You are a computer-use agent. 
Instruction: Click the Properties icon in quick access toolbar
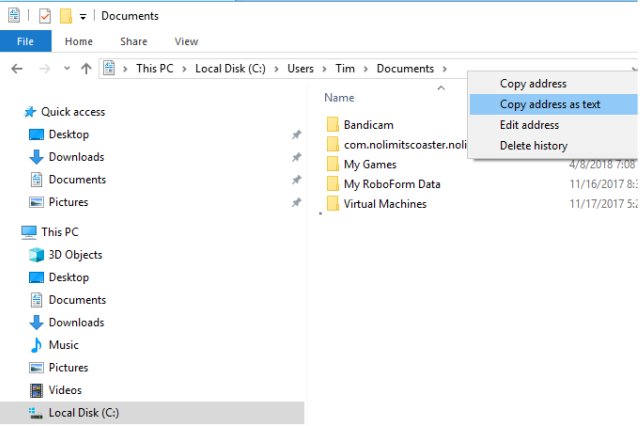click(45, 16)
